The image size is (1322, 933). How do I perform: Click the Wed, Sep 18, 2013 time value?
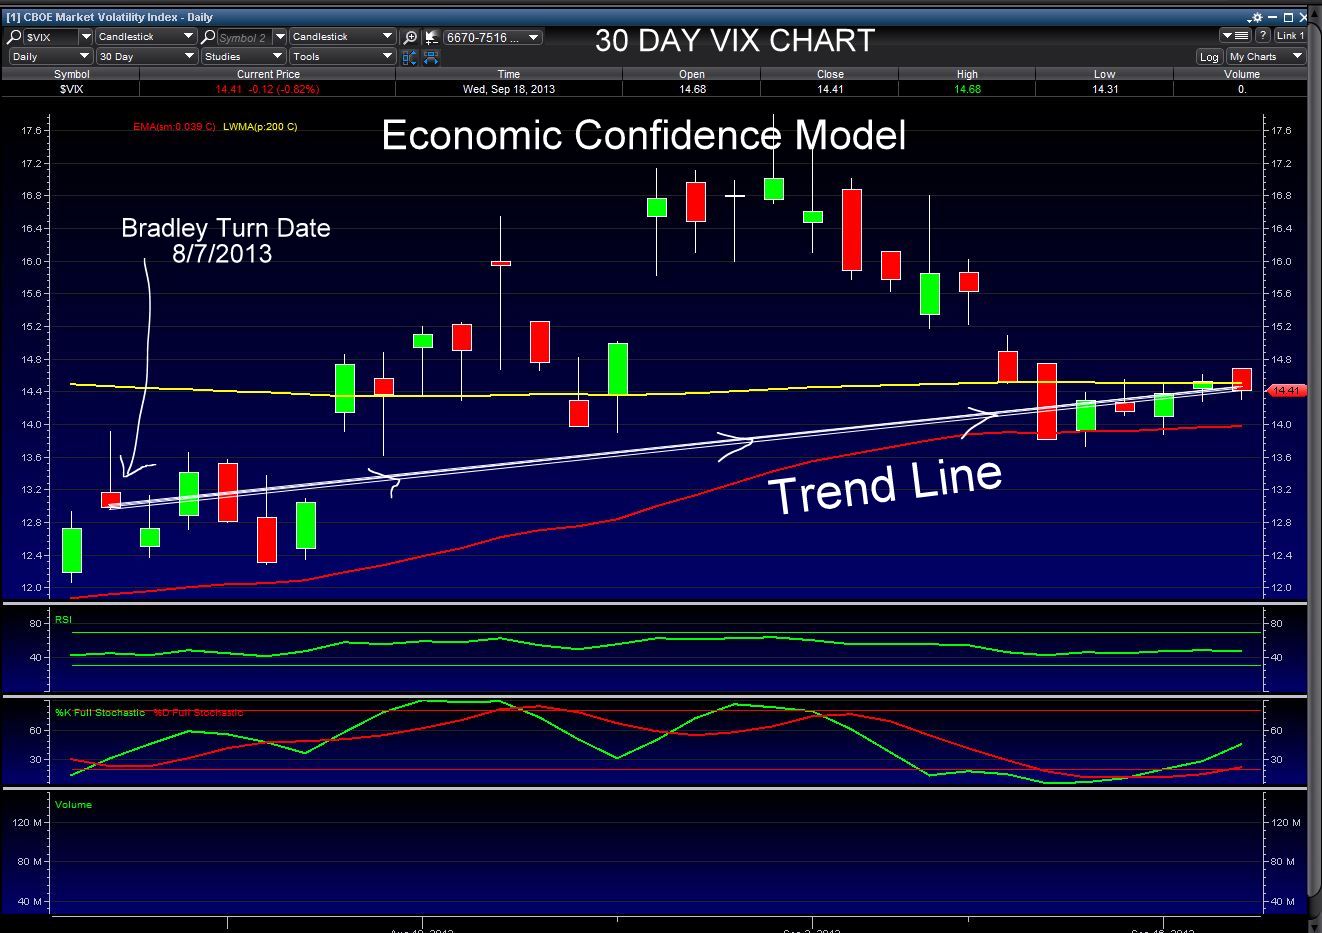point(509,89)
